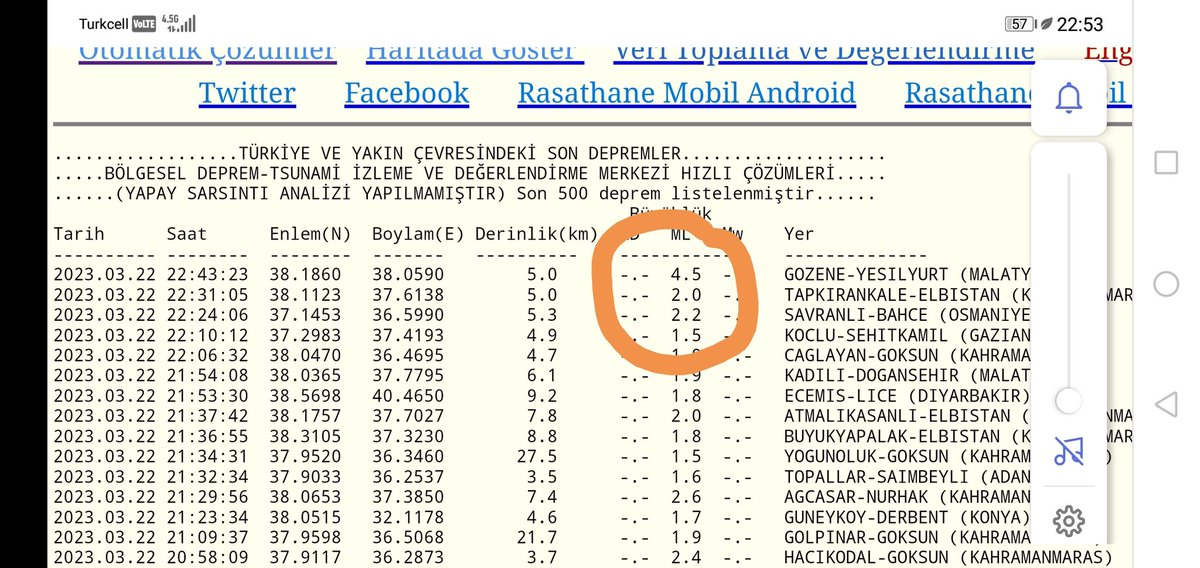Select the Boylam(E) column header

pyautogui.click(x=418, y=235)
